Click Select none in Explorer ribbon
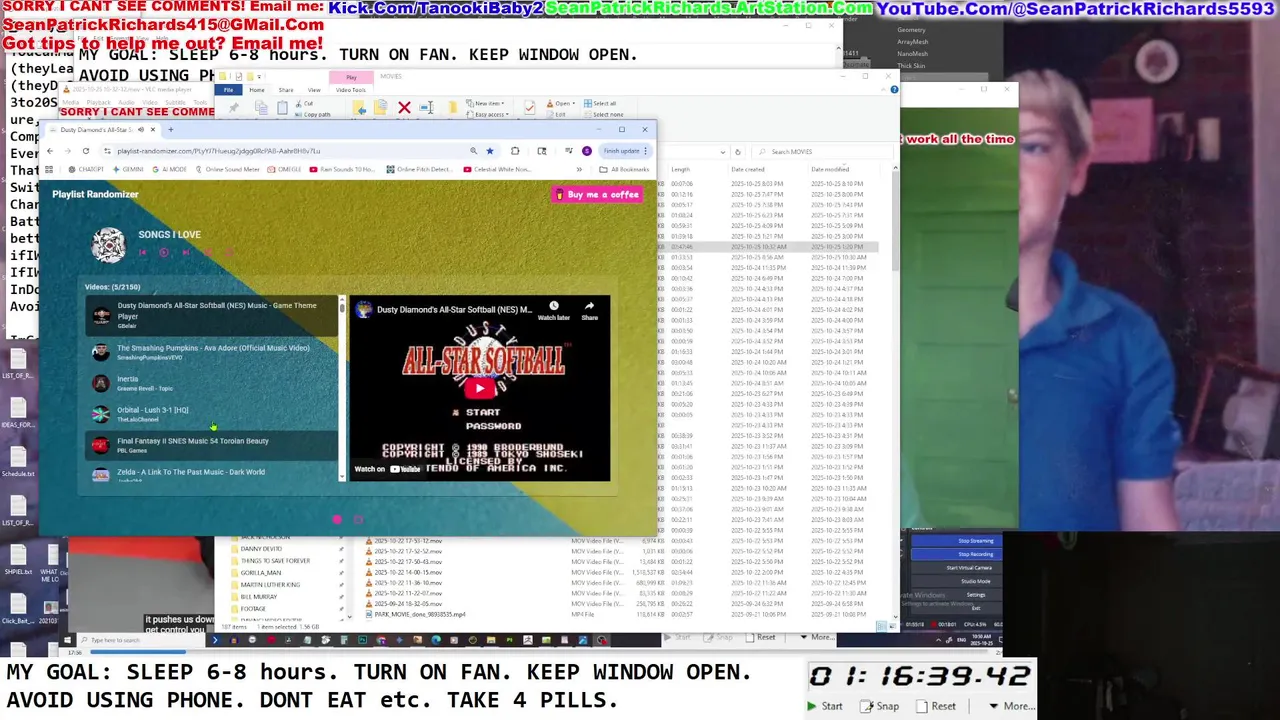The image size is (1280, 720). click(603, 114)
